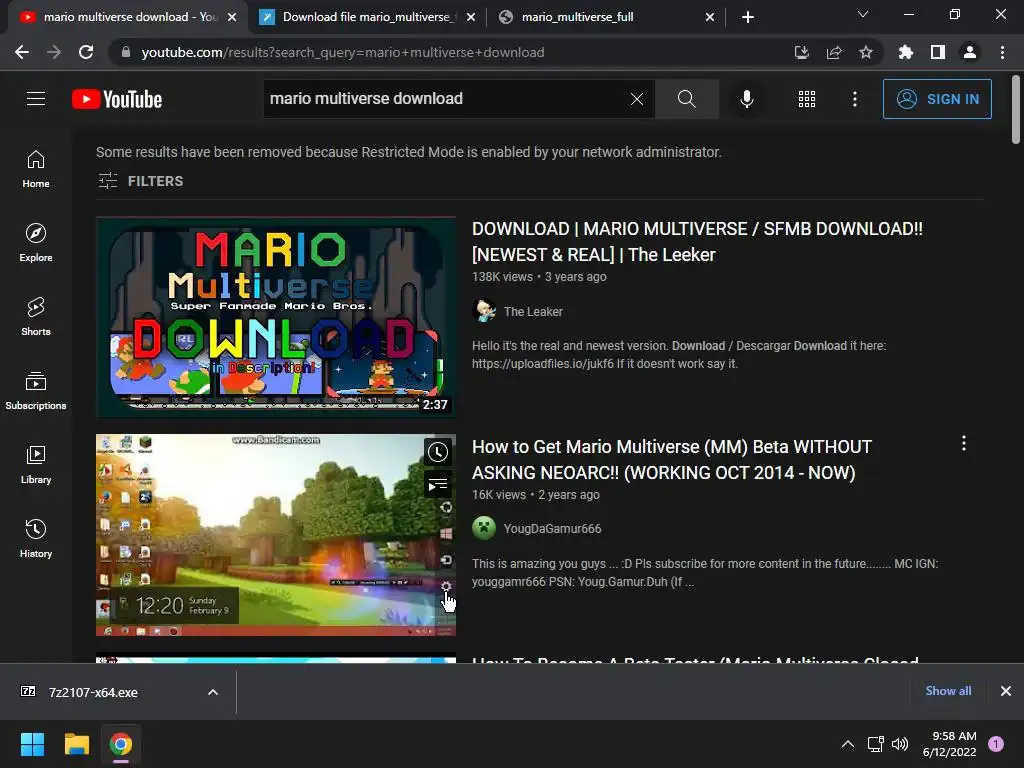Add second video to queue
Screen dimensions: 1024x768
pos(438,484)
